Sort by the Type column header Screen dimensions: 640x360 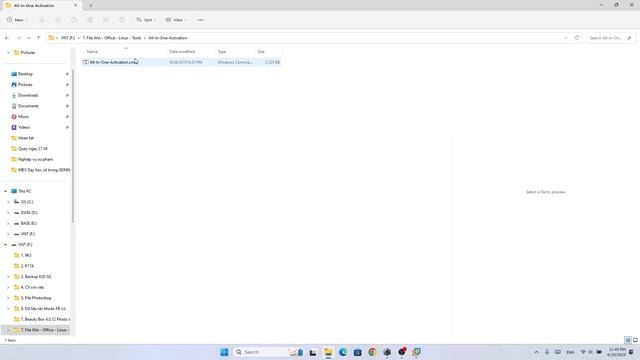[x=222, y=51]
